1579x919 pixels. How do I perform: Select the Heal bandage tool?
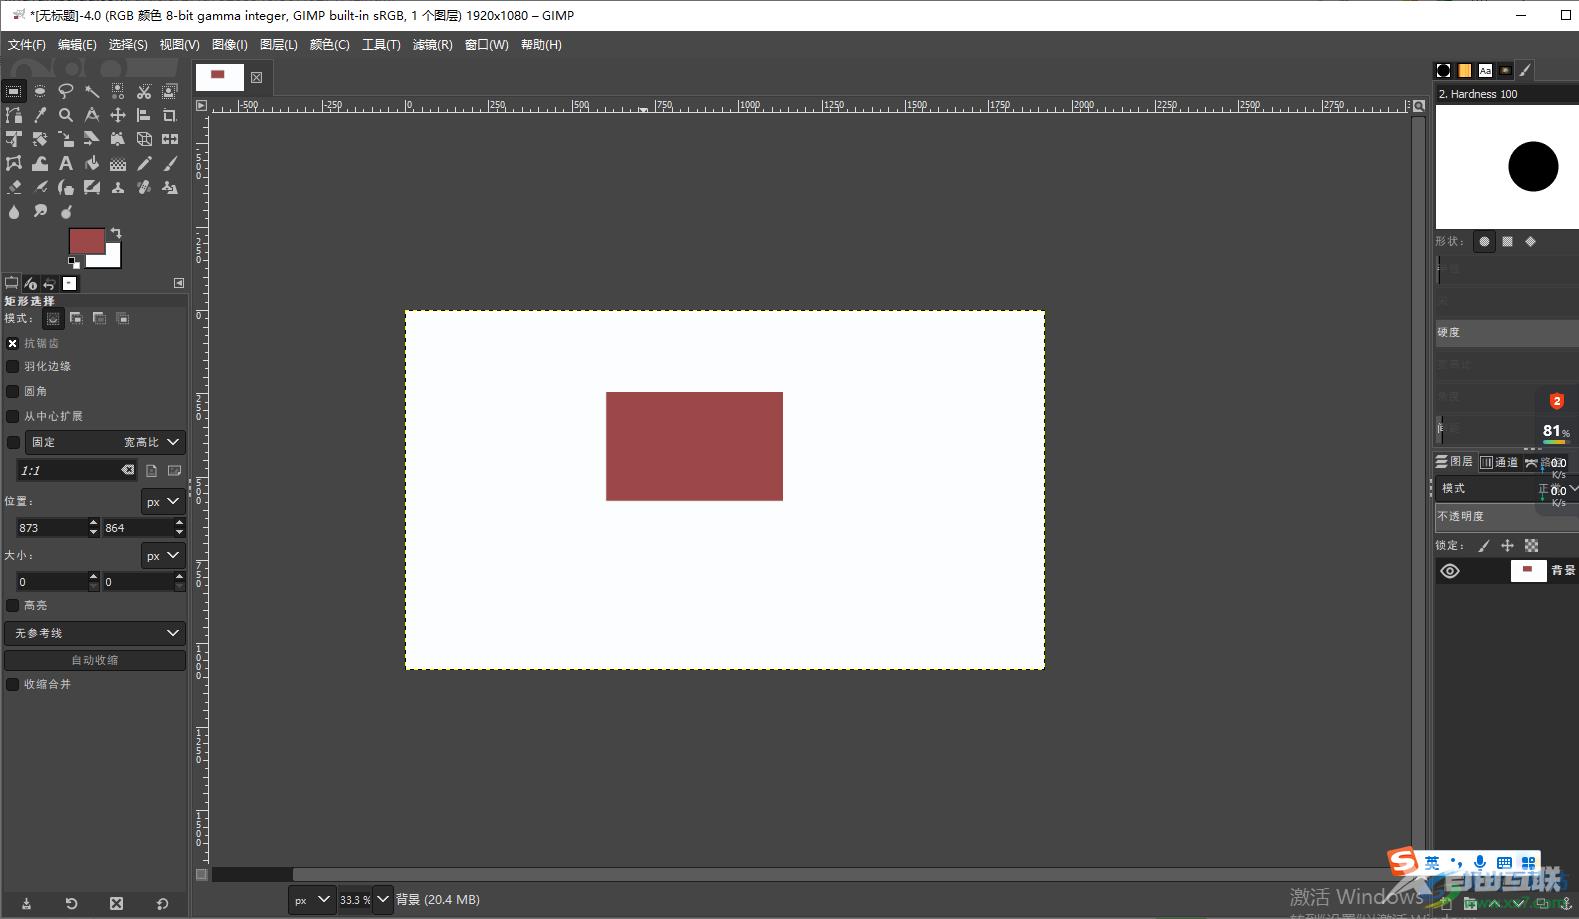(144, 187)
